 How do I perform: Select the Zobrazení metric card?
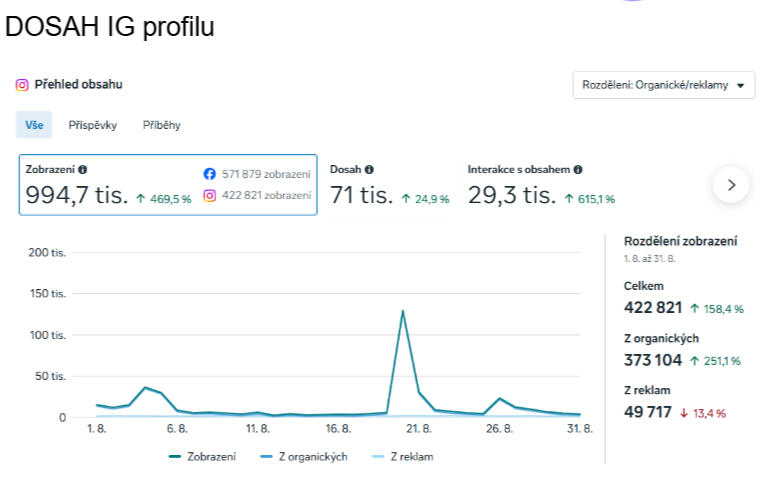[168, 185]
